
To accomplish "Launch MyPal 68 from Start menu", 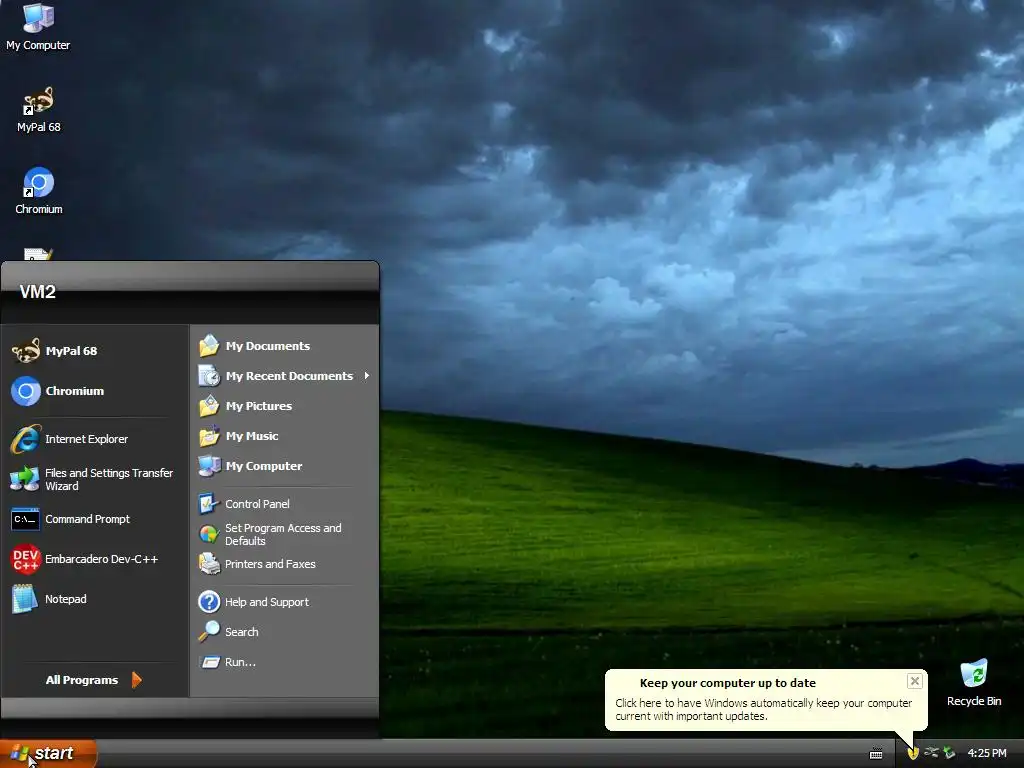I will (95, 351).
